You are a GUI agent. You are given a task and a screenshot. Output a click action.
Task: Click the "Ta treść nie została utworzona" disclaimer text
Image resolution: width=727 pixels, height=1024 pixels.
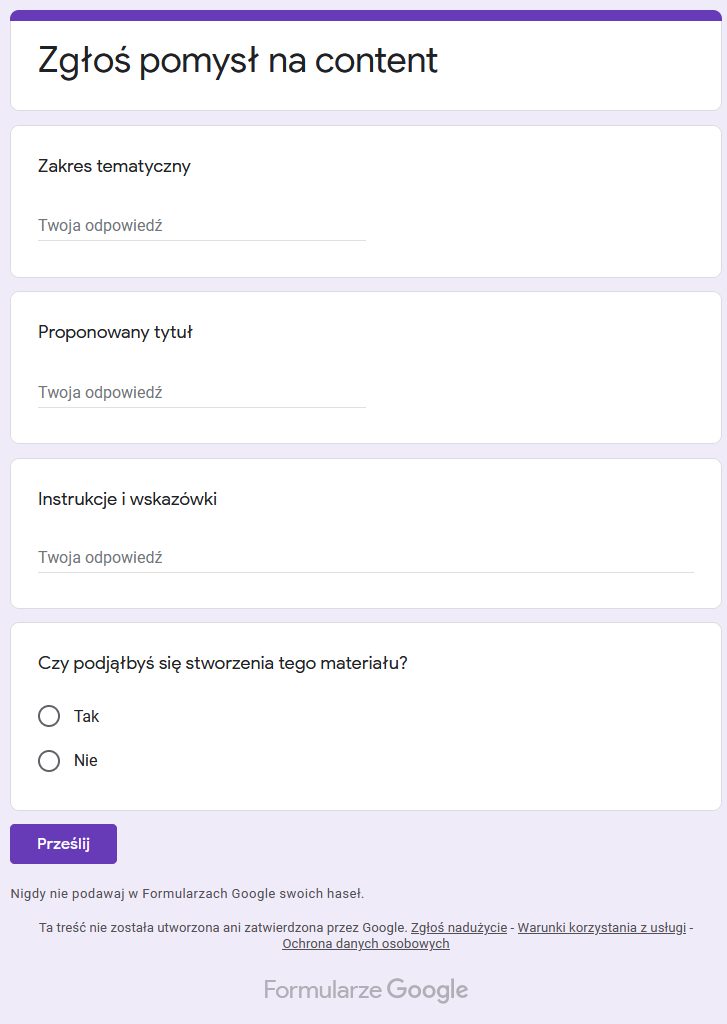[x=223, y=927]
